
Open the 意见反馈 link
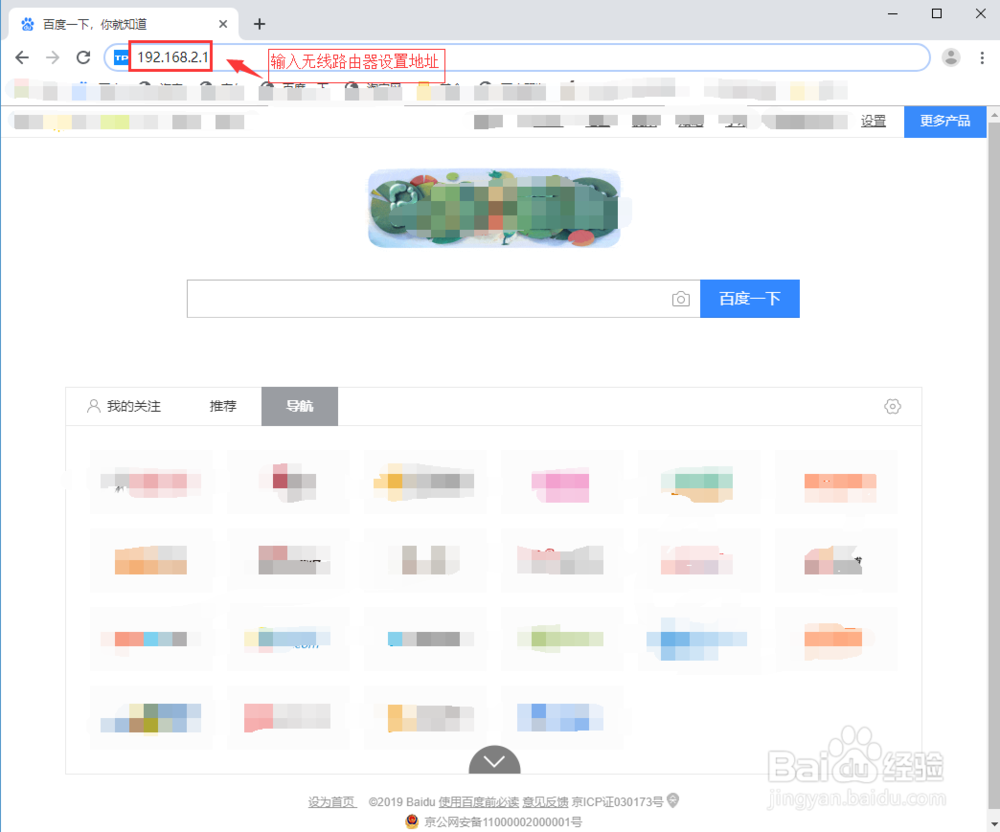coord(545,802)
